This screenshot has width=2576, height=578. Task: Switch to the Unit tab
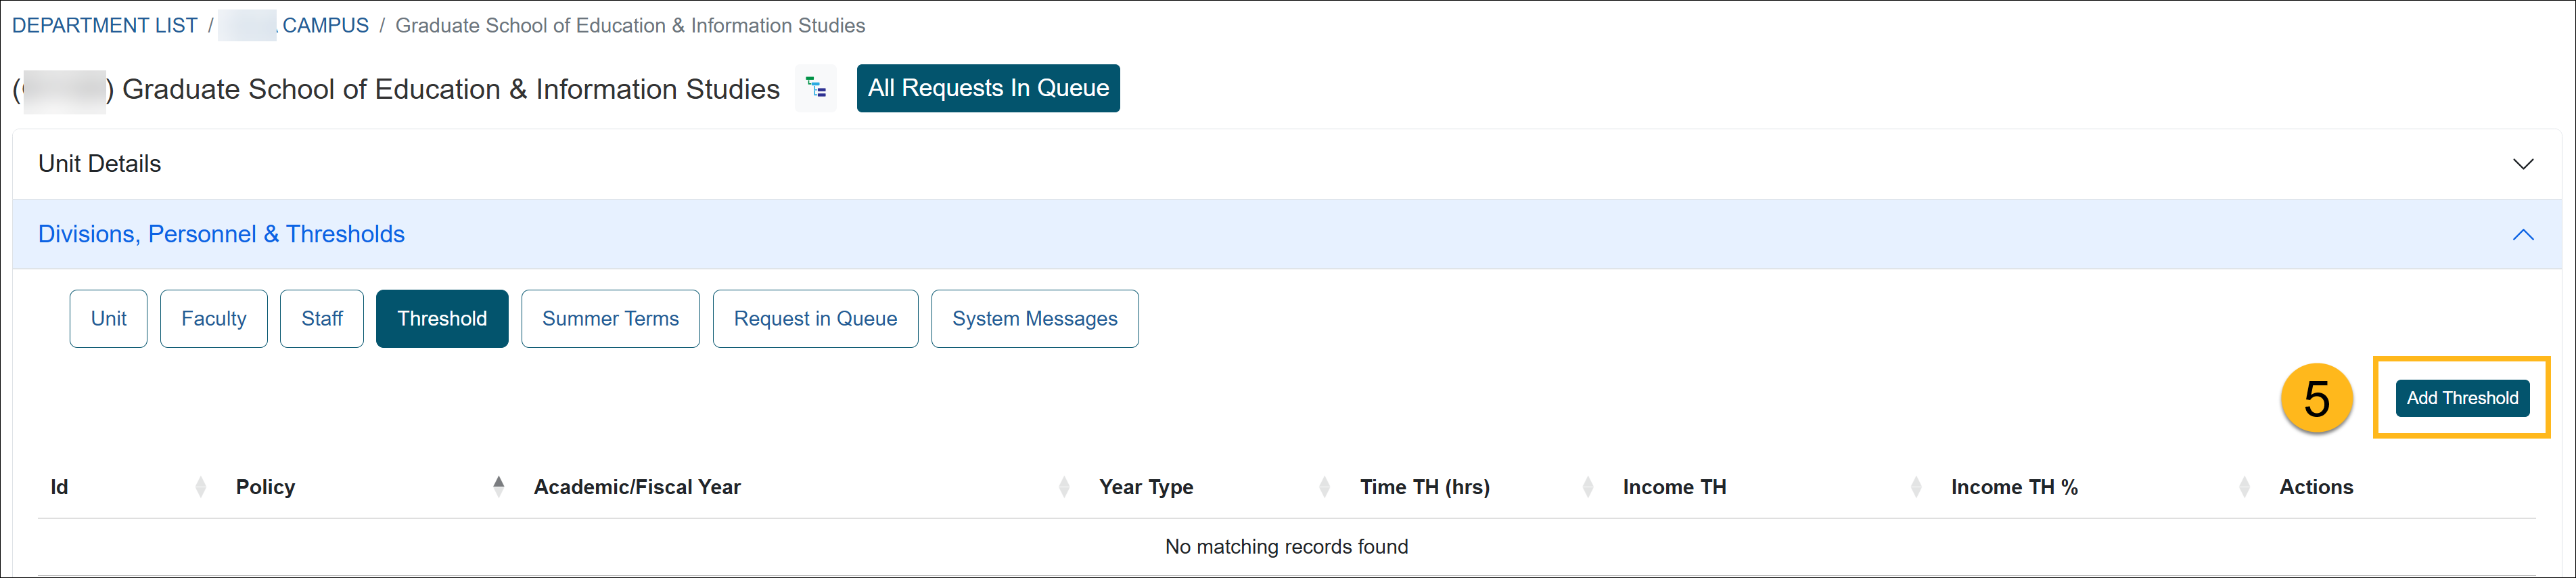(108, 319)
